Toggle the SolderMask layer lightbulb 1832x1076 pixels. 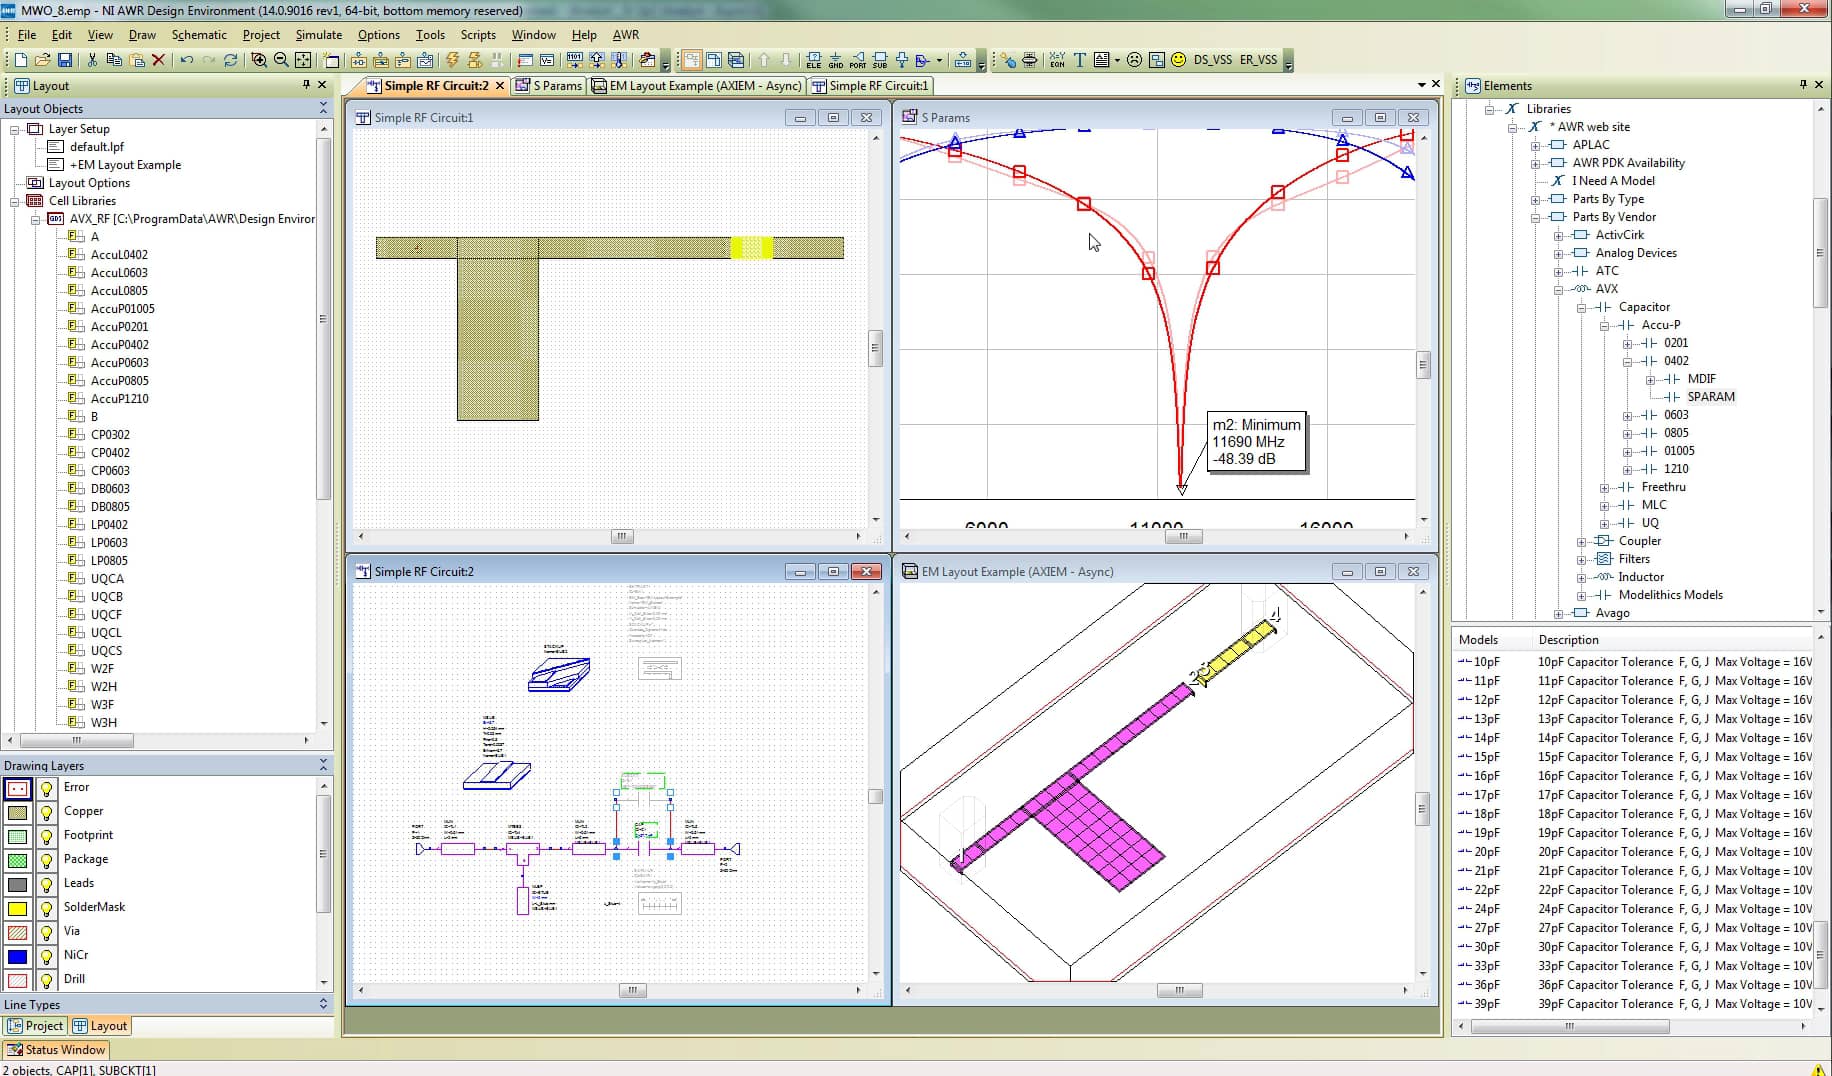tap(46, 909)
